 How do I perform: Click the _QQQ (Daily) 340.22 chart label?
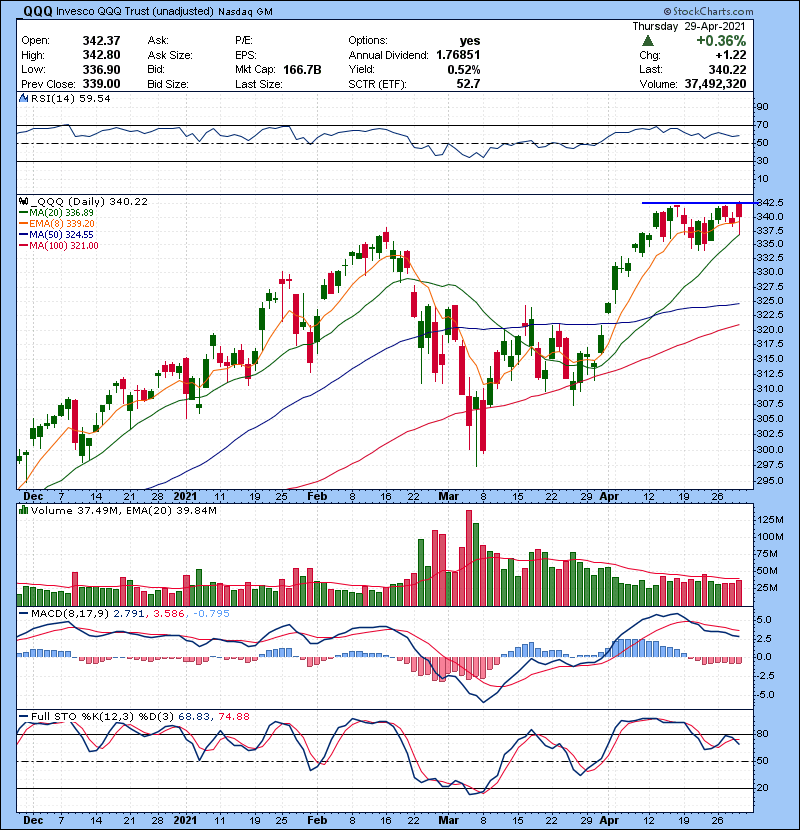coord(89,201)
